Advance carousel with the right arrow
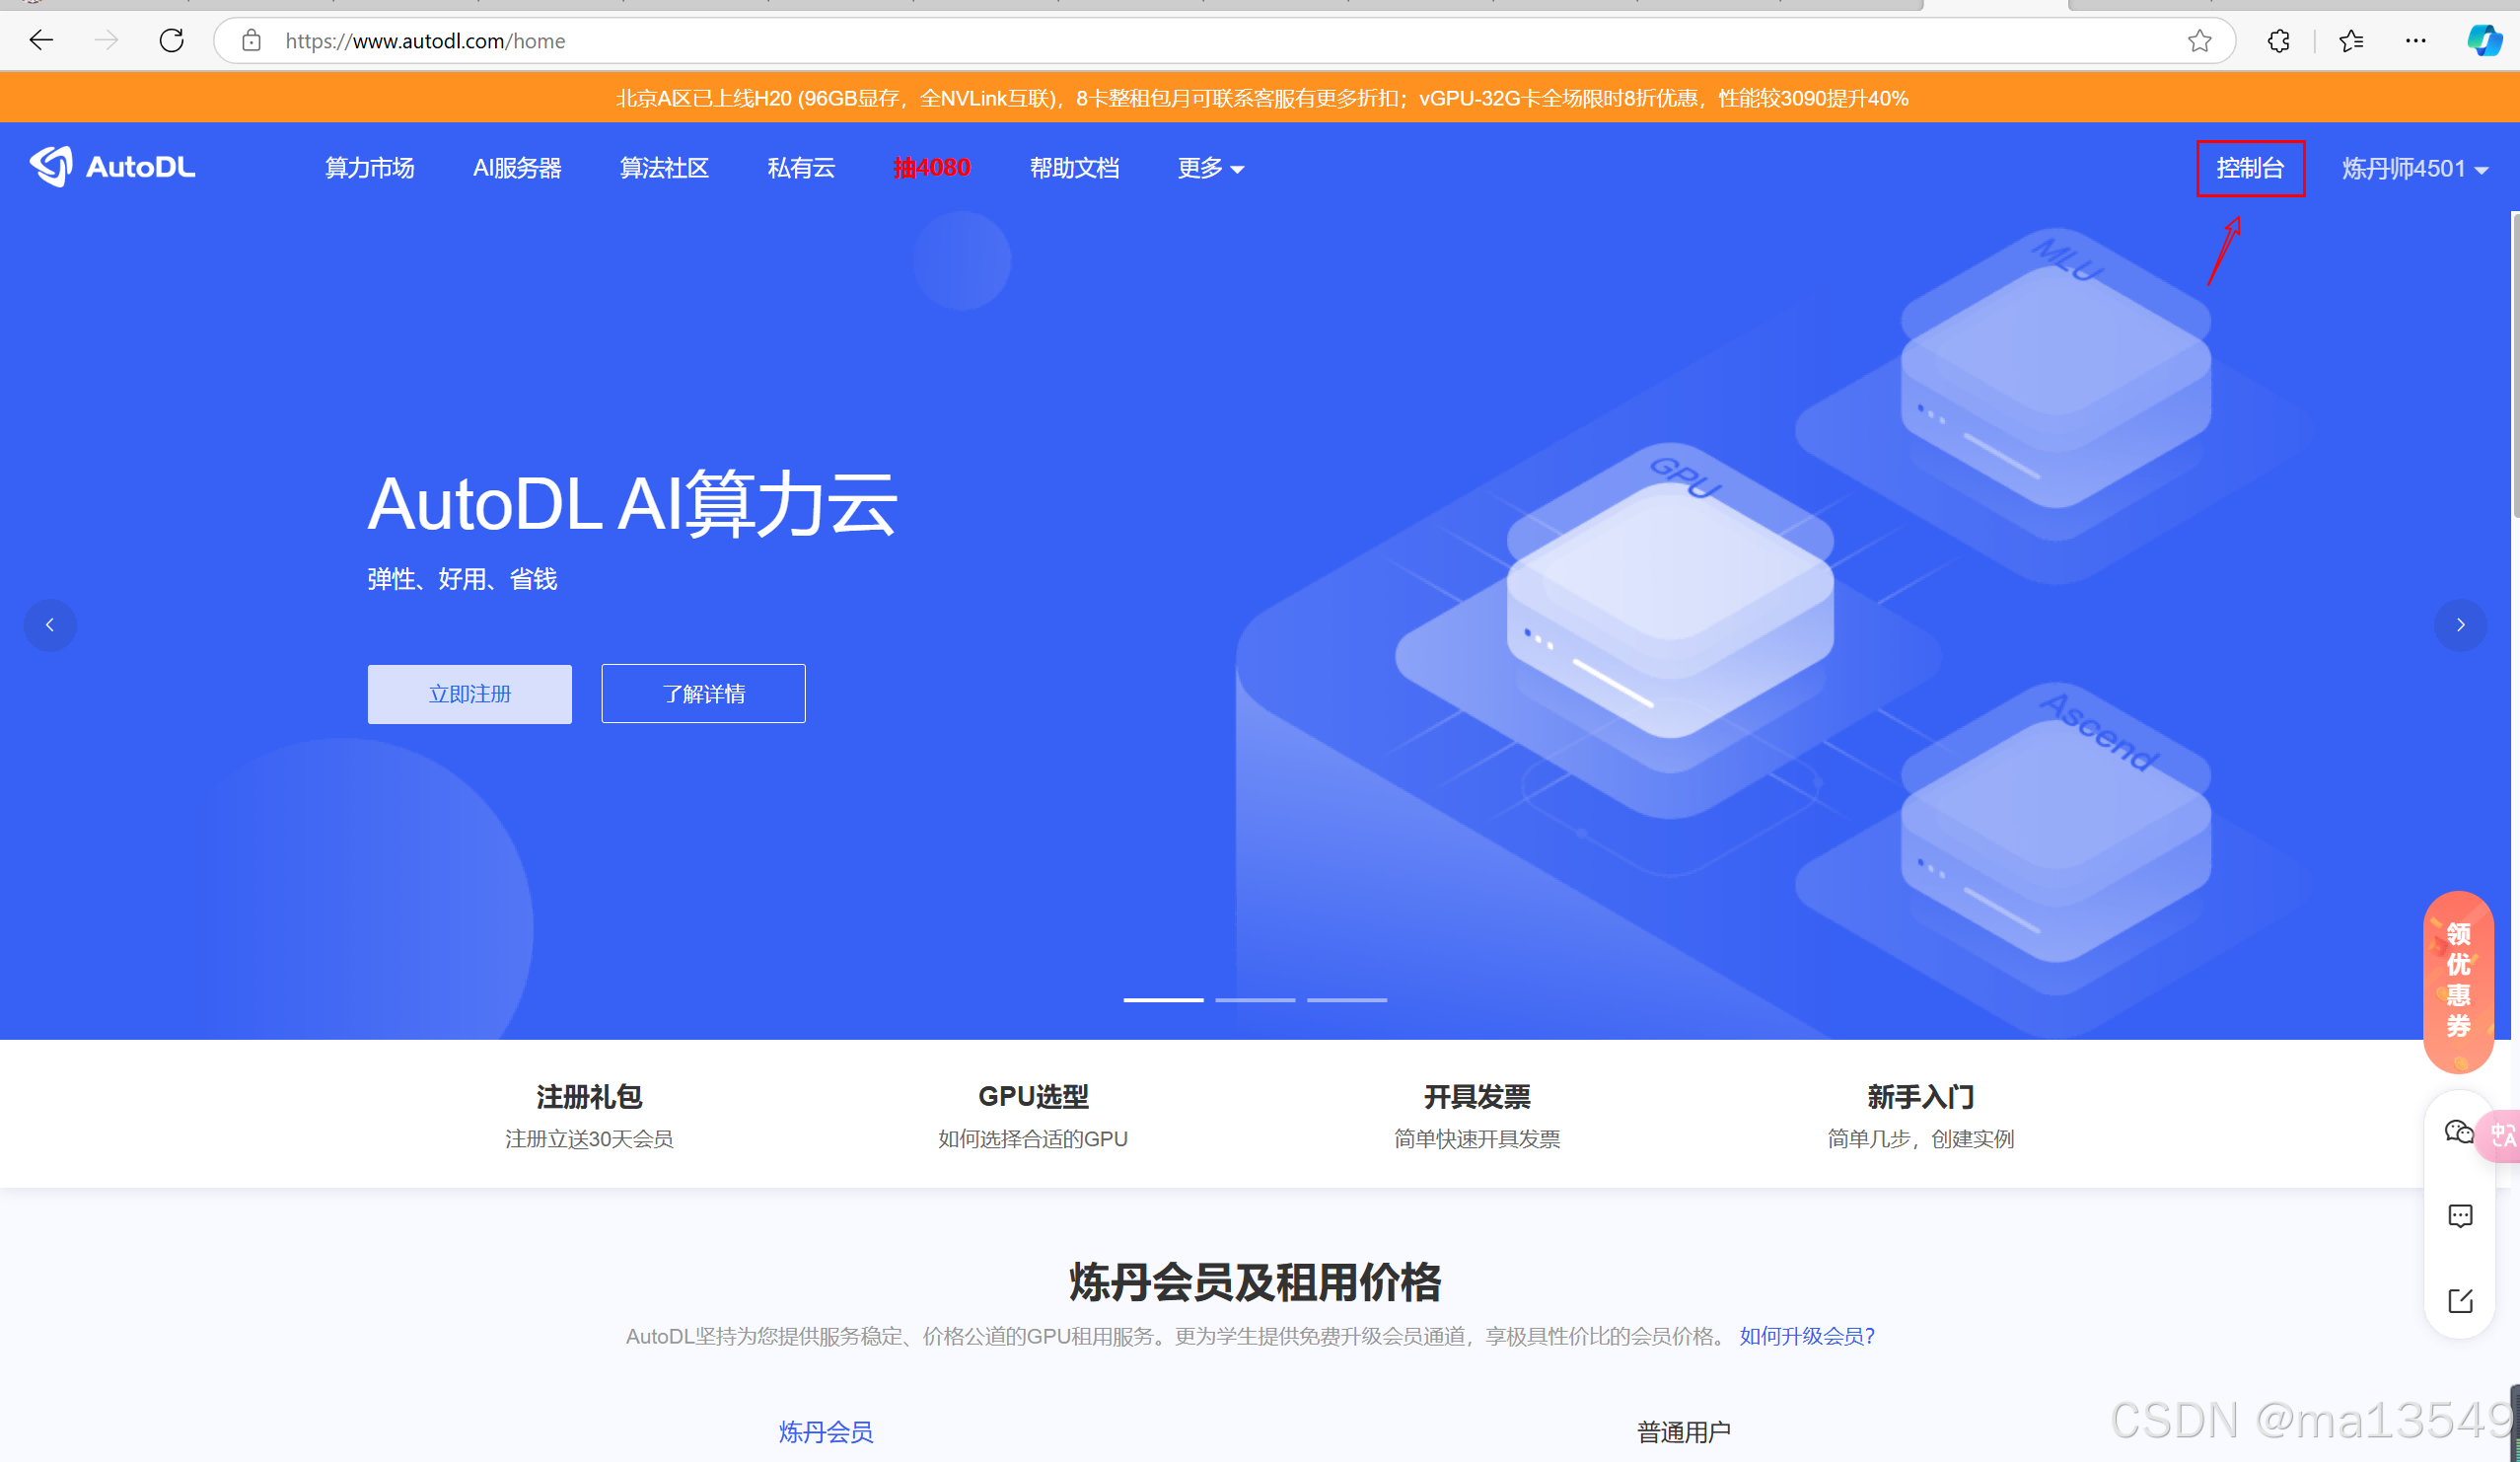Image resolution: width=2520 pixels, height=1462 pixels. 2460,625
